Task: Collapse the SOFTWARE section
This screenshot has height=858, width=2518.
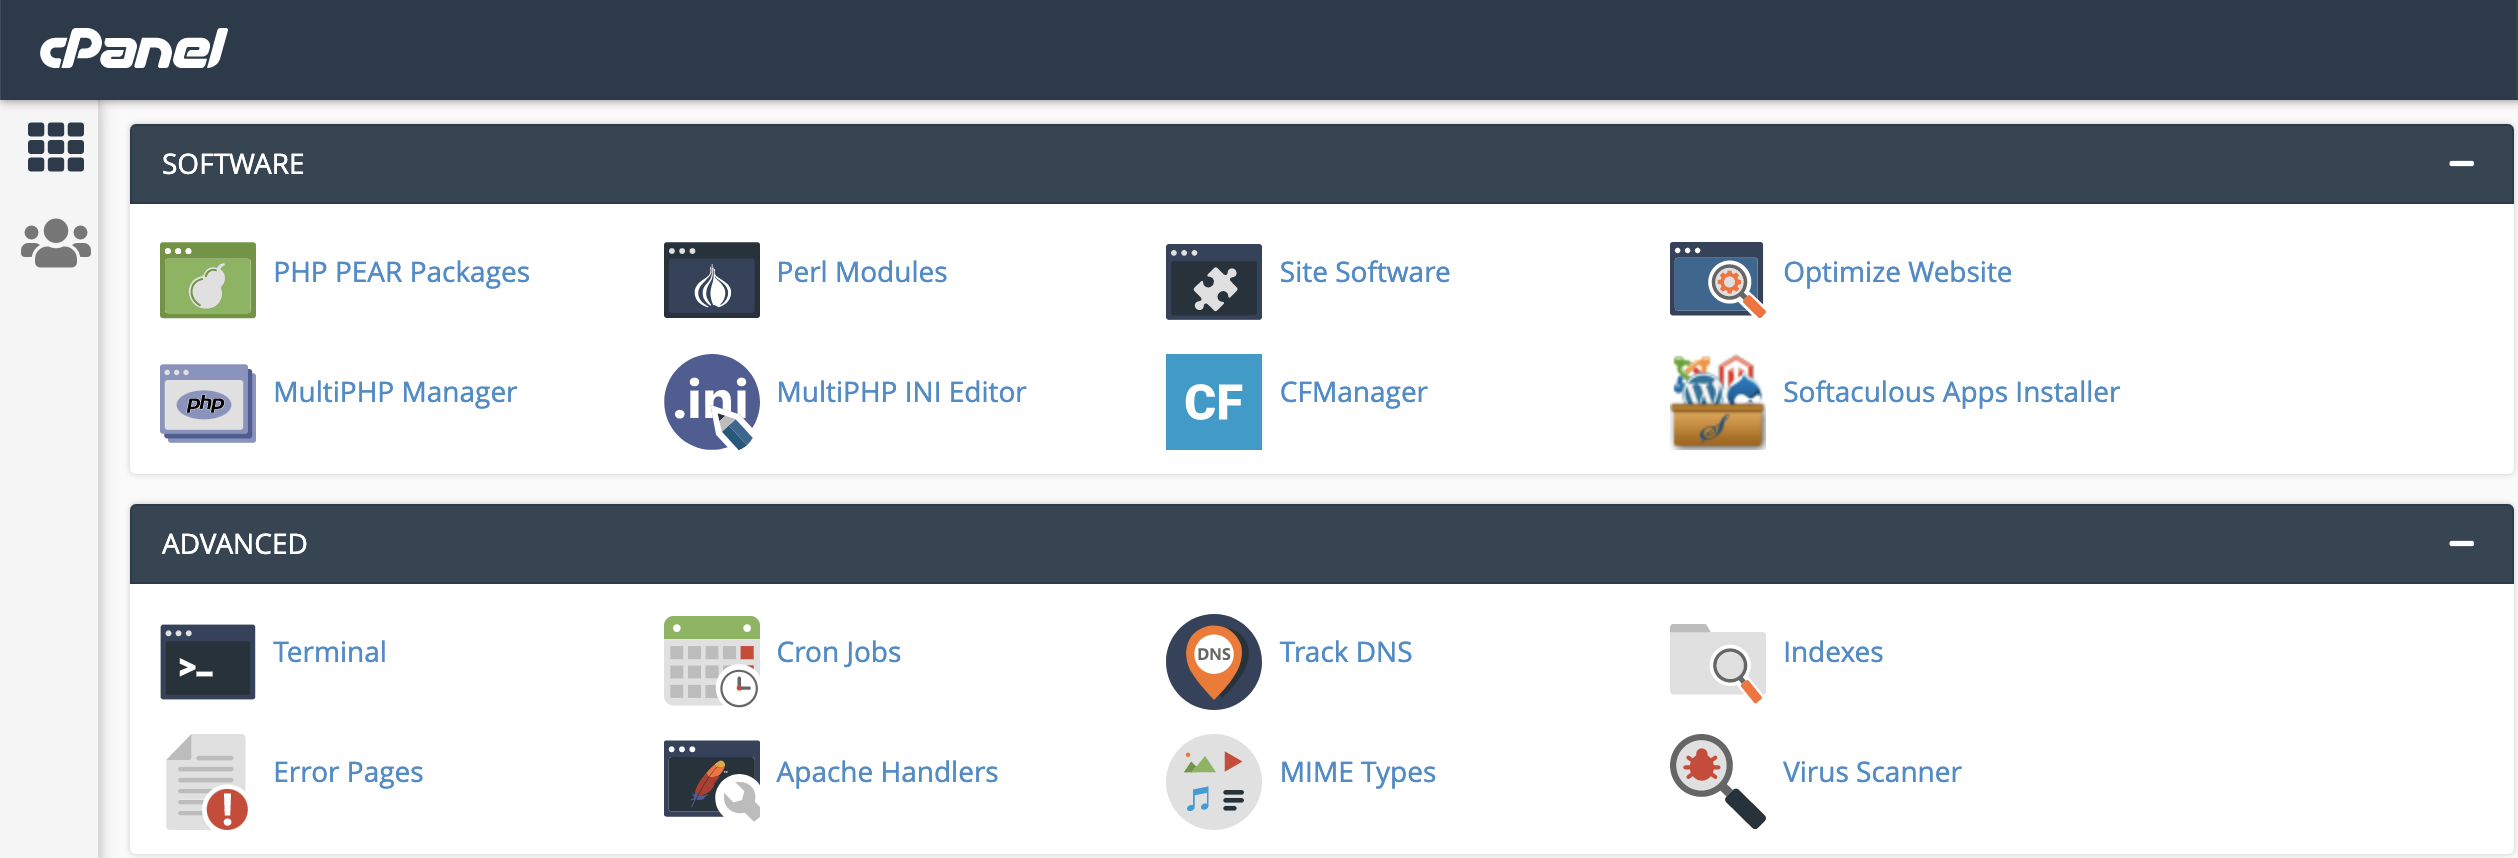Action: pyautogui.click(x=2461, y=163)
